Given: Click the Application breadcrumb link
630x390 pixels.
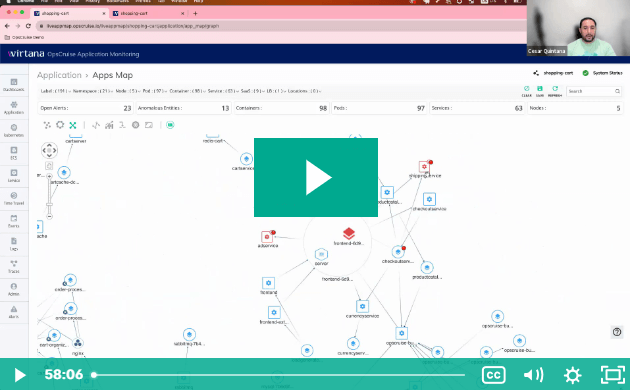Looking at the screenshot, I should point(59,75).
